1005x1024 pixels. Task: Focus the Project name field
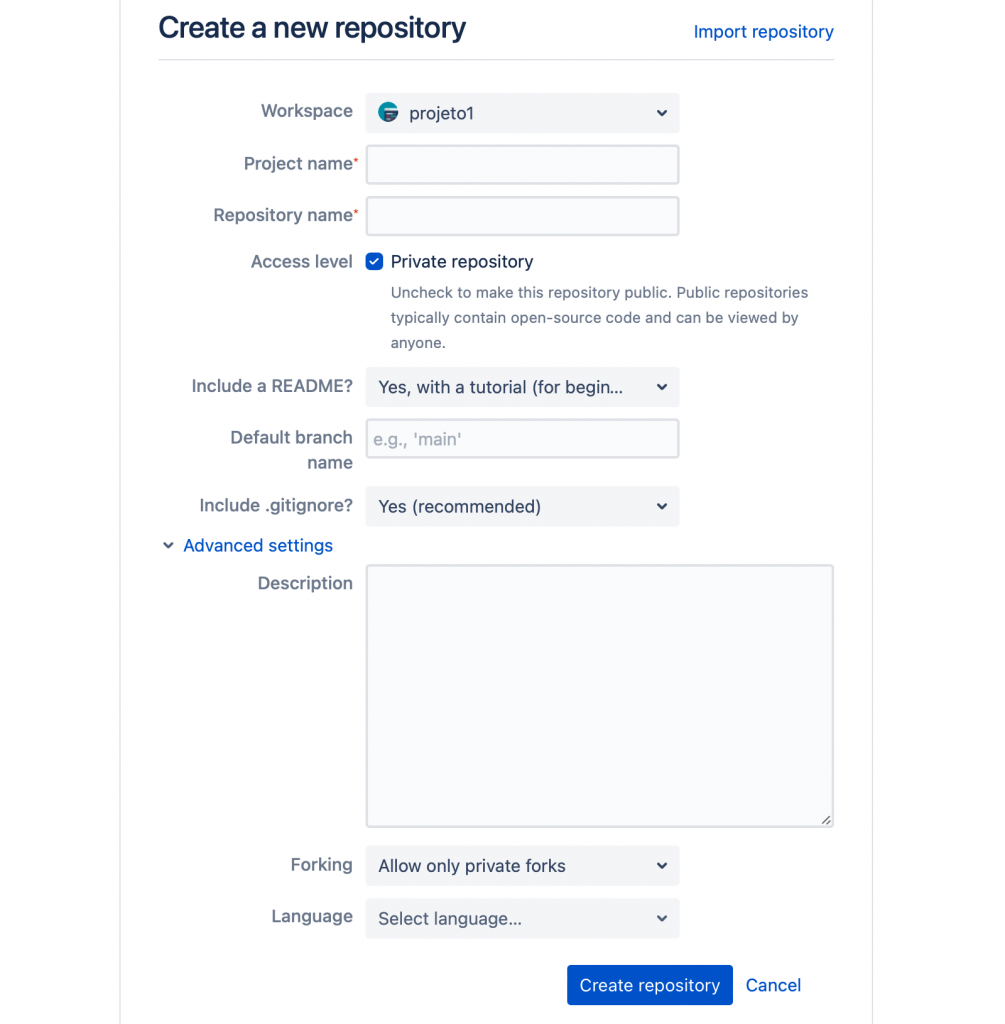522,165
